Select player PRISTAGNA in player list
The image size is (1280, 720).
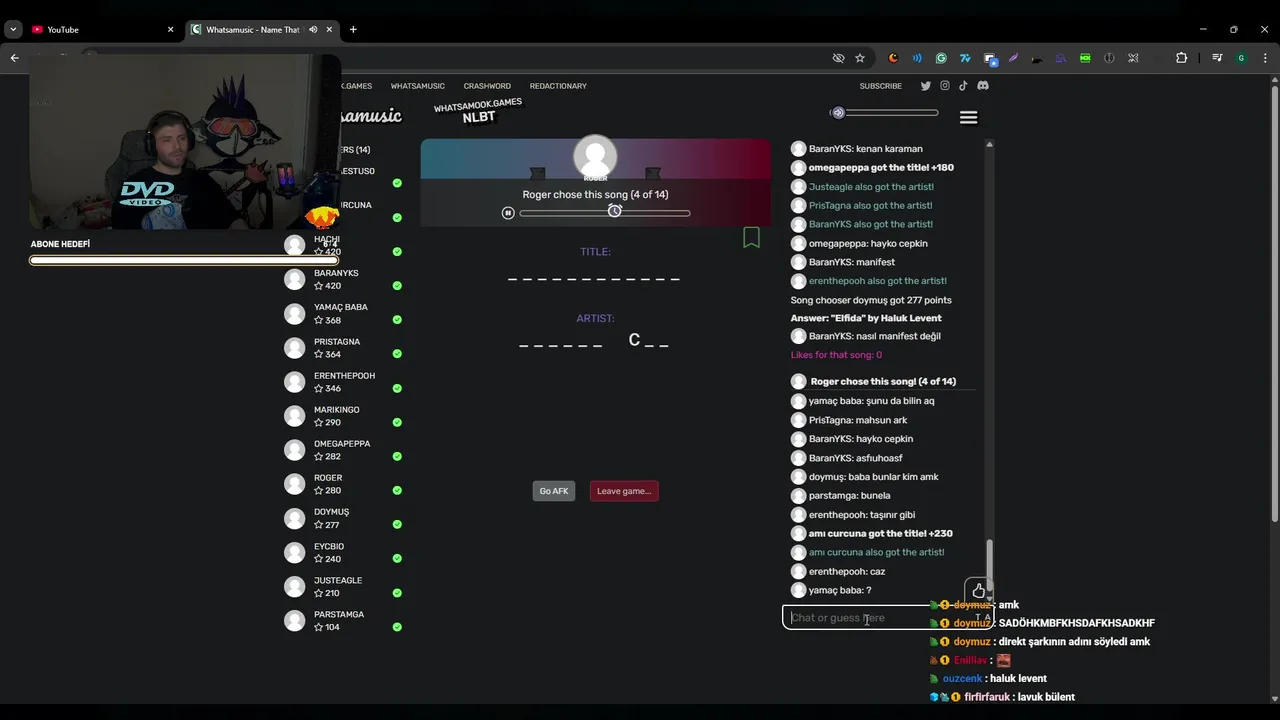pos(342,348)
